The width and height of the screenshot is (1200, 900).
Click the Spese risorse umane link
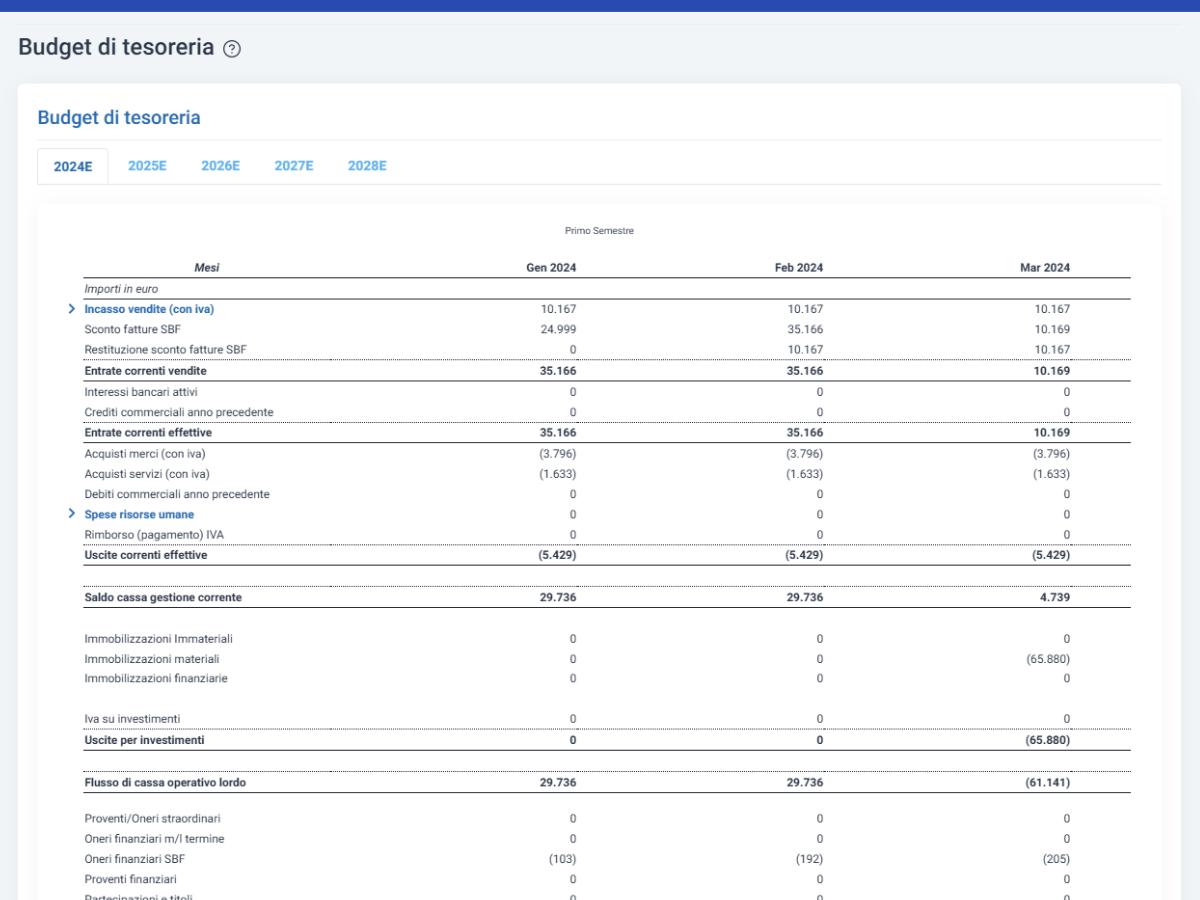(139, 514)
